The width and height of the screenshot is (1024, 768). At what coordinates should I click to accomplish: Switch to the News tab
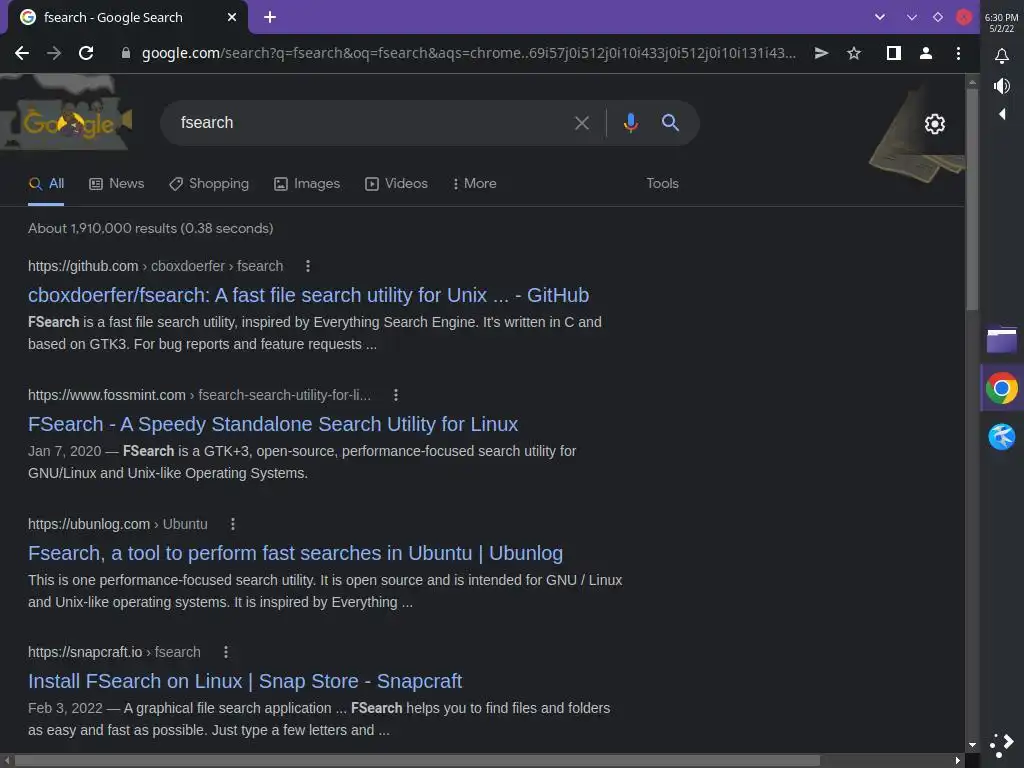coord(117,184)
